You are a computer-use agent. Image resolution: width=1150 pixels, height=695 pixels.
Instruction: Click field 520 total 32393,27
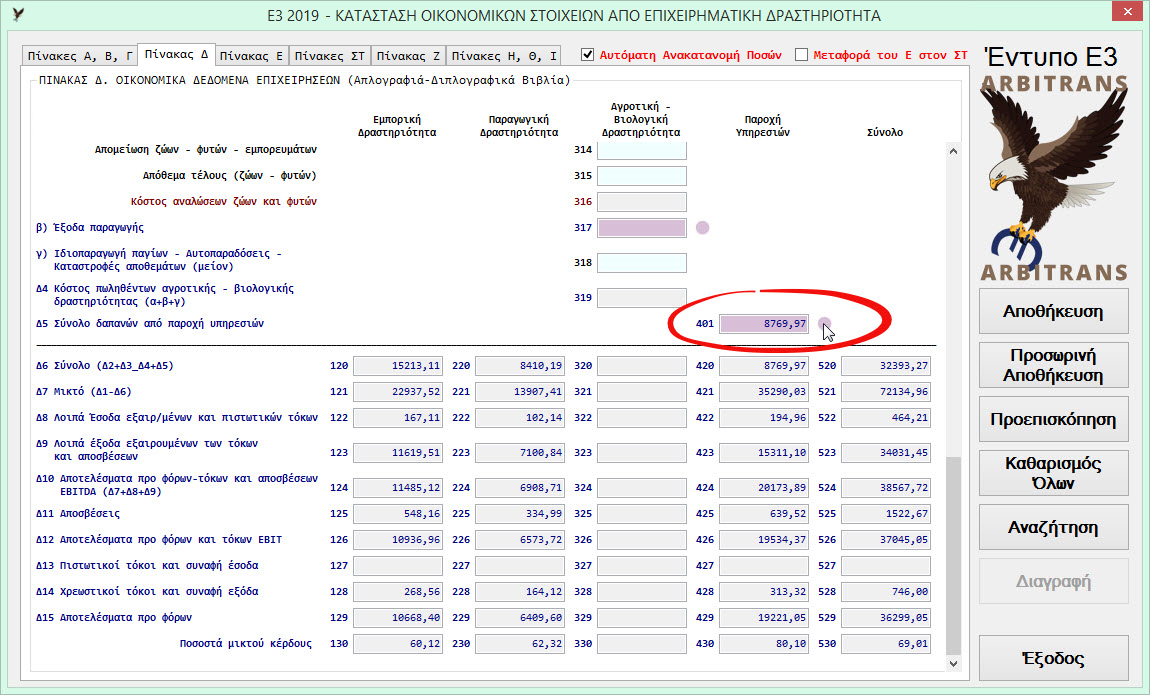886,366
